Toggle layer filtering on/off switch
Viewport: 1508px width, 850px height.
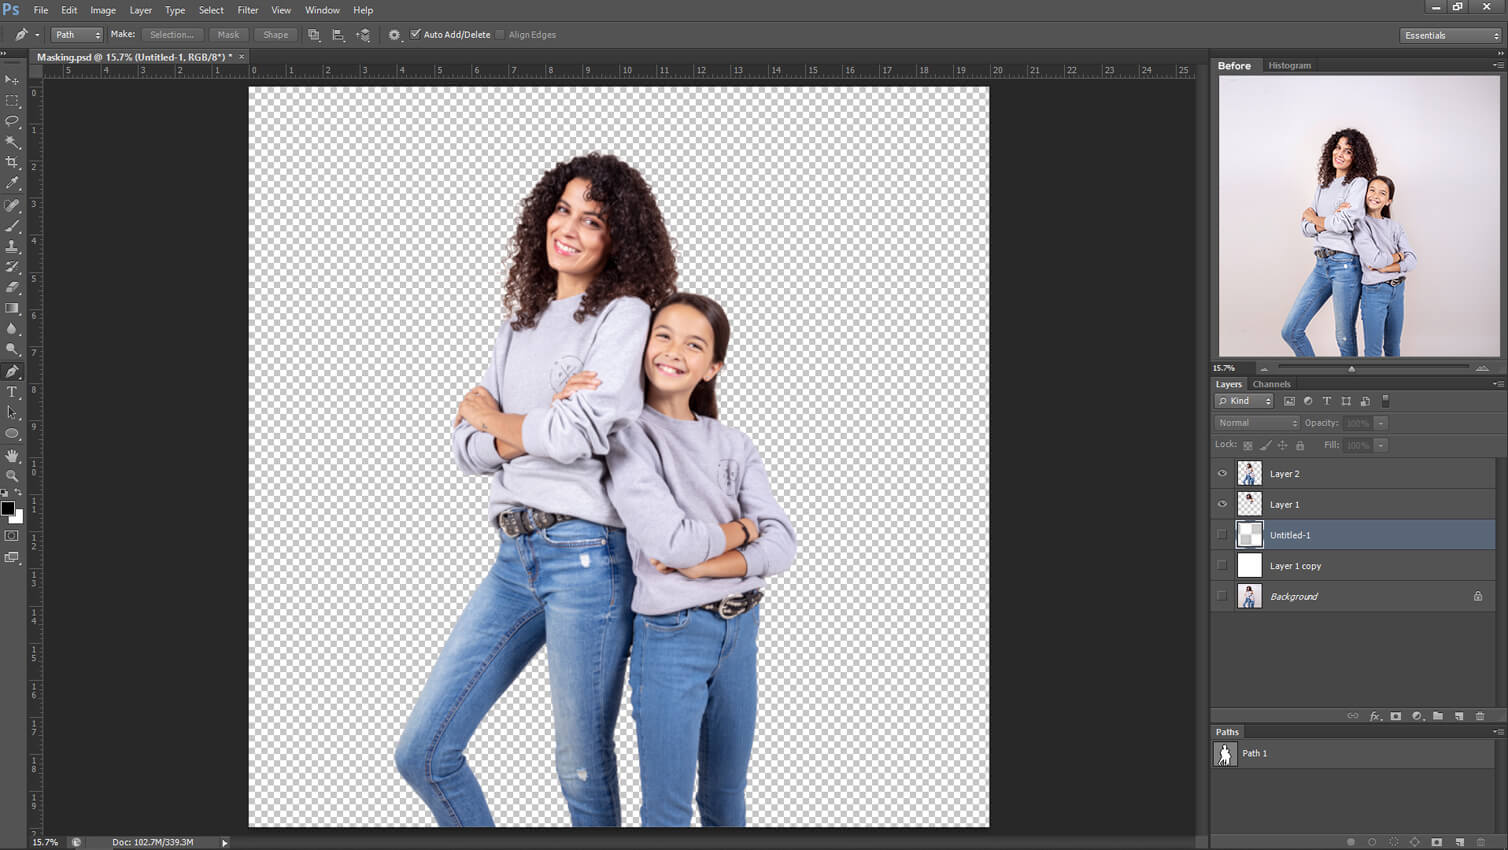tap(1385, 401)
